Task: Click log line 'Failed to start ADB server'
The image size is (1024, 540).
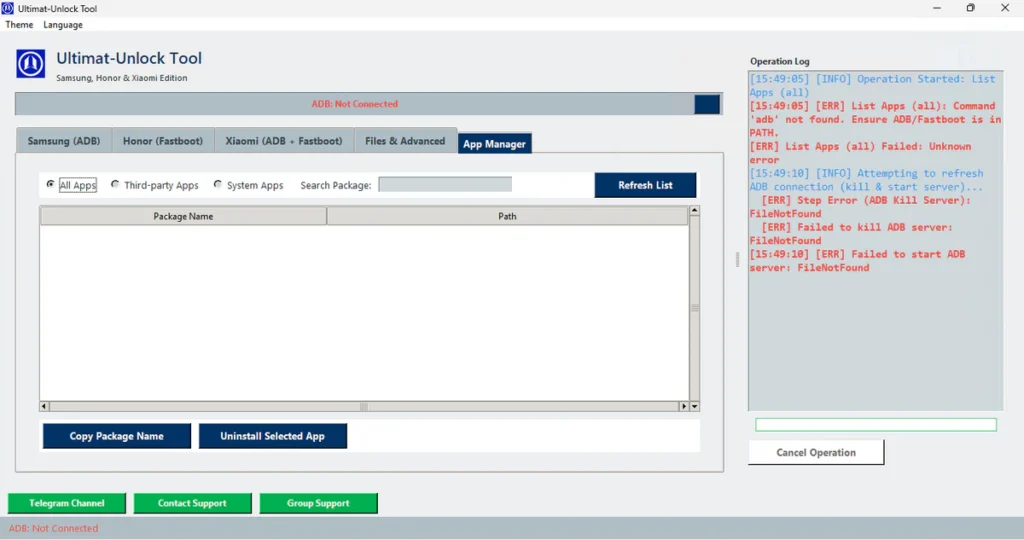Action: [x=857, y=261]
